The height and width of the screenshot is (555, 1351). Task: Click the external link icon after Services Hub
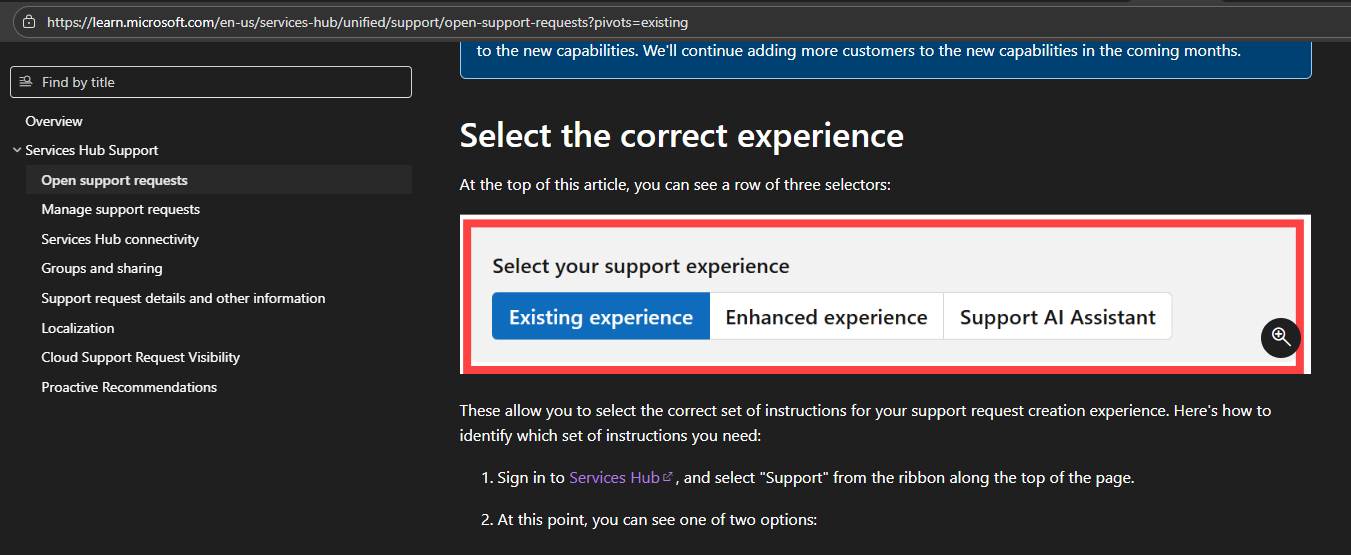tap(668, 477)
